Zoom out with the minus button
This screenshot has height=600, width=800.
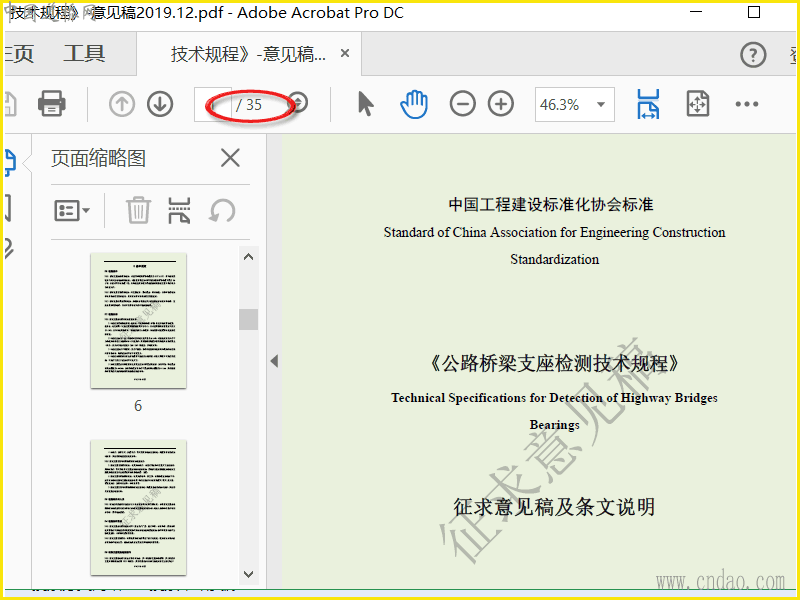pyautogui.click(x=463, y=104)
